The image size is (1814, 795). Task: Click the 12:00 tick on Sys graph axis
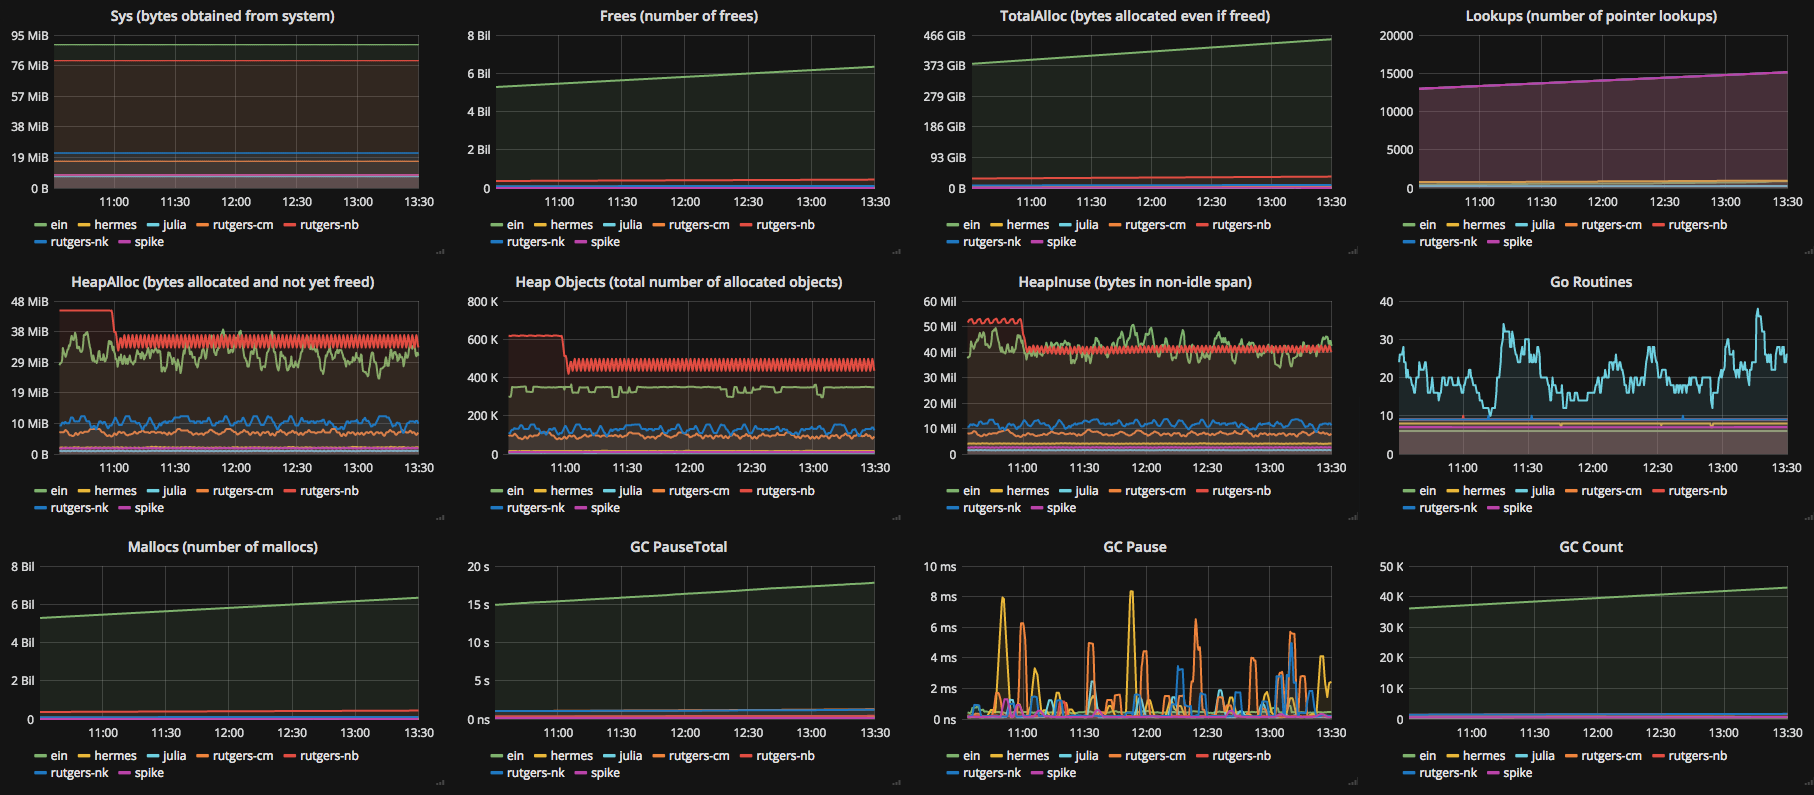click(236, 202)
